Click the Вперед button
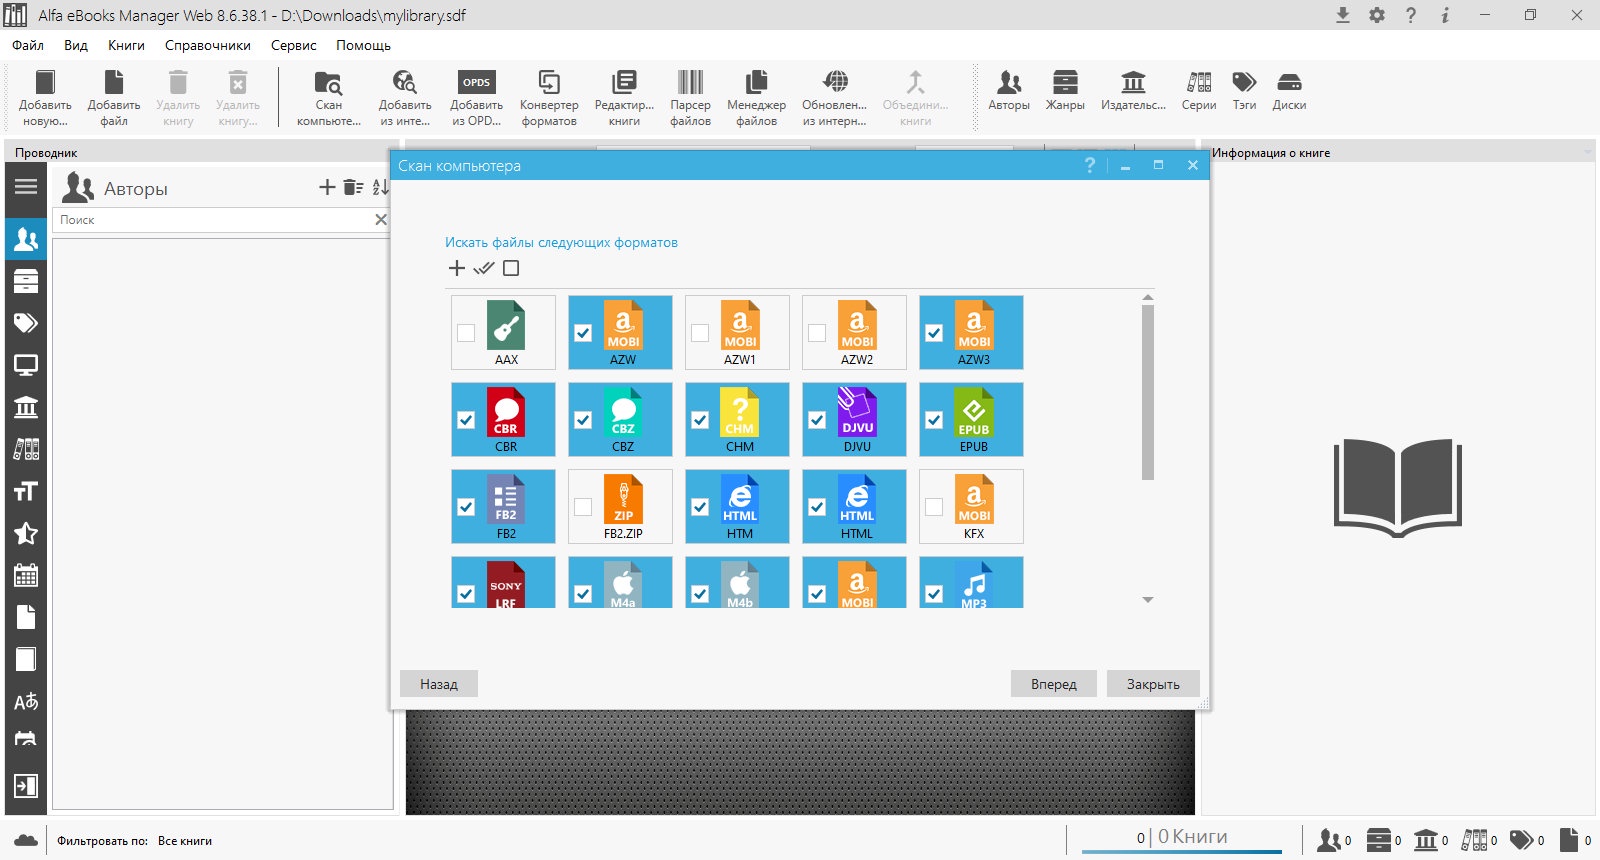Image resolution: width=1600 pixels, height=860 pixels. (x=1054, y=684)
